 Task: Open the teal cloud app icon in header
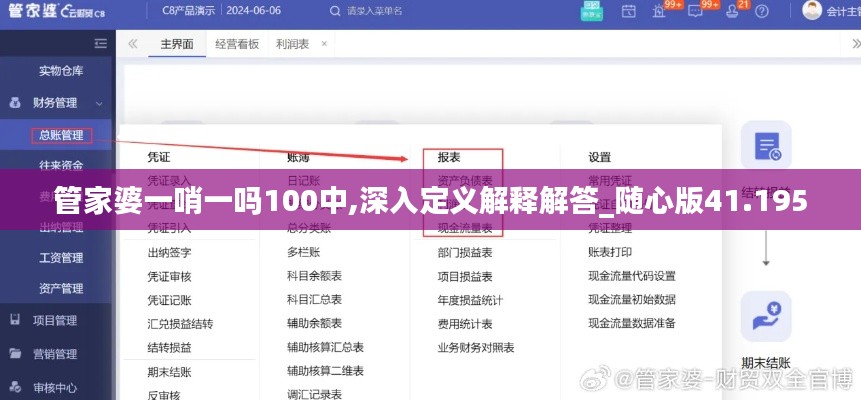point(591,12)
